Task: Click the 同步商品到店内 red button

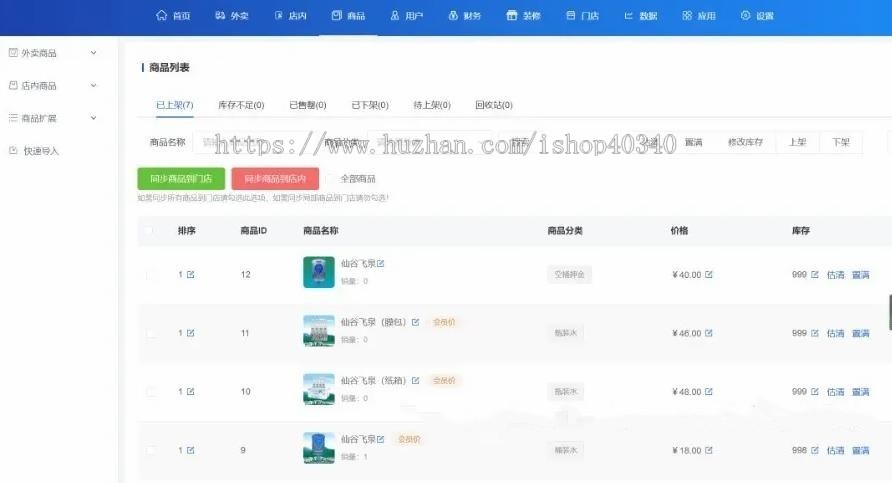Action: (x=275, y=179)
